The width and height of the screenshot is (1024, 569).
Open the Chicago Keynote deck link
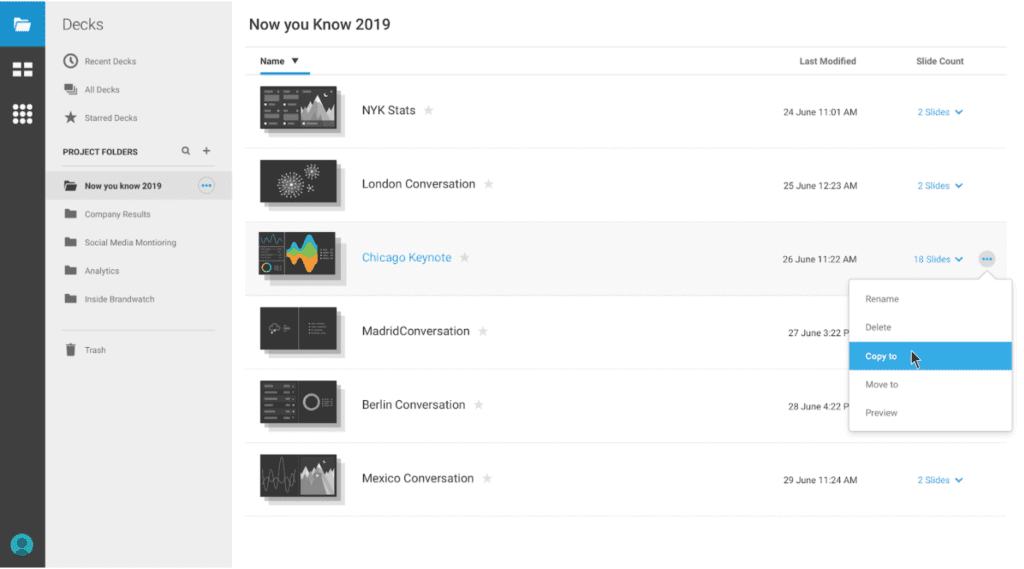point(406,258)
